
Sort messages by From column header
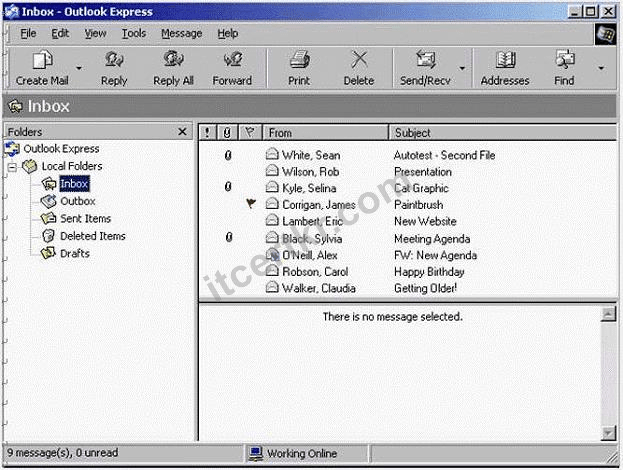pyautogui.click(x=325, y=132)
